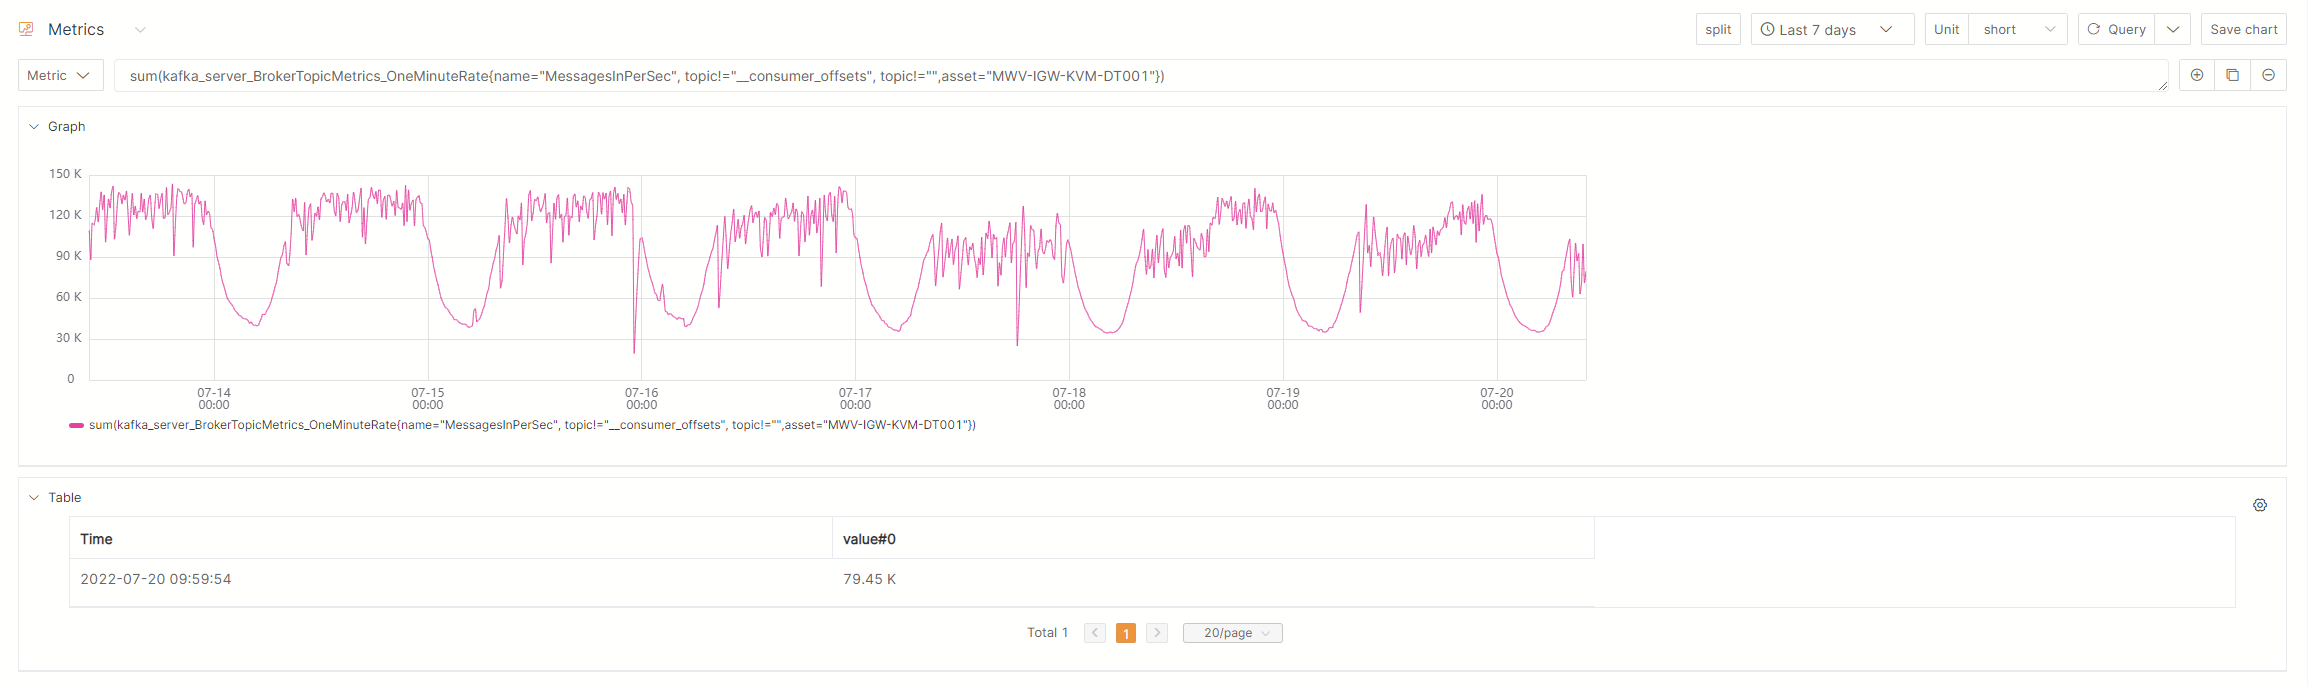Screen dimensions: 2308x686
Task: Click the add query plus icon
Action: pos(2197,75)
